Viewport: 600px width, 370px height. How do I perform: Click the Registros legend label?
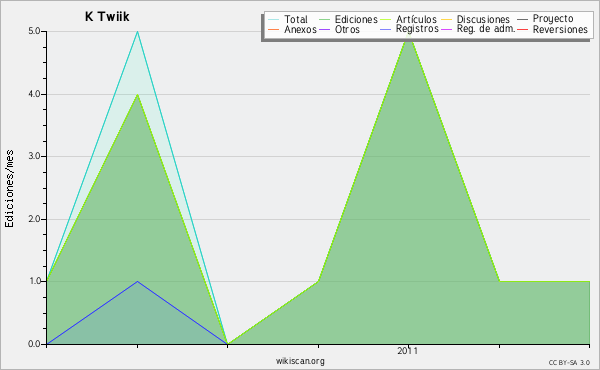[417, 29]
